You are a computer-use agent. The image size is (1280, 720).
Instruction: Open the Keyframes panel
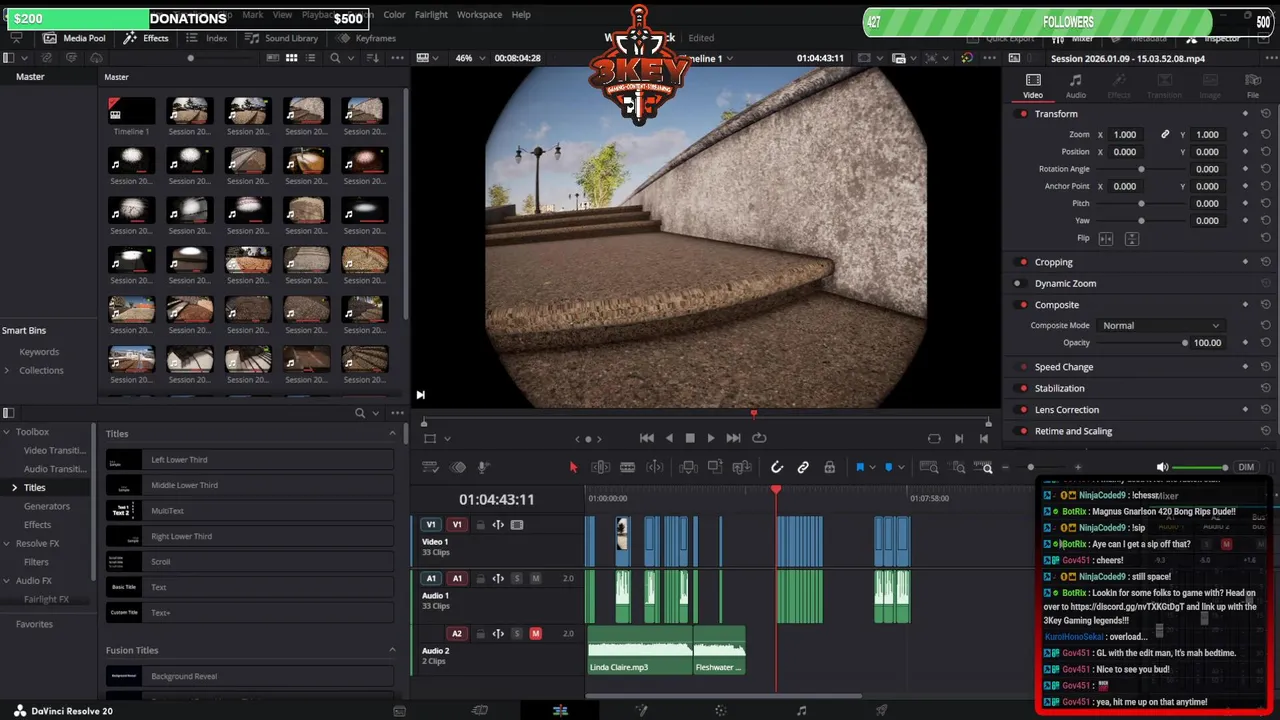(x=366, y=38)
